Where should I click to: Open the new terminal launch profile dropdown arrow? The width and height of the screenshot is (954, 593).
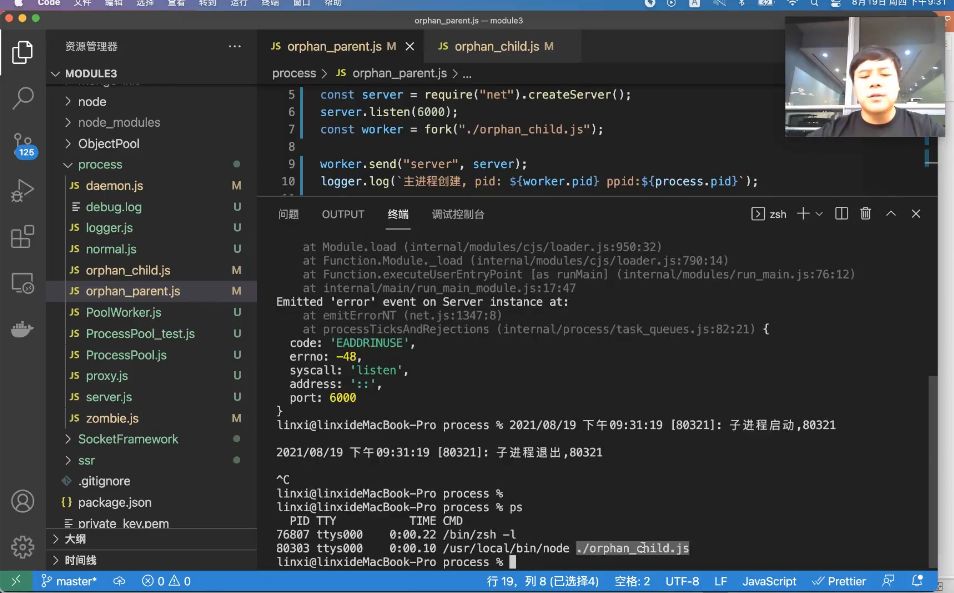click(x=819, y=213)
